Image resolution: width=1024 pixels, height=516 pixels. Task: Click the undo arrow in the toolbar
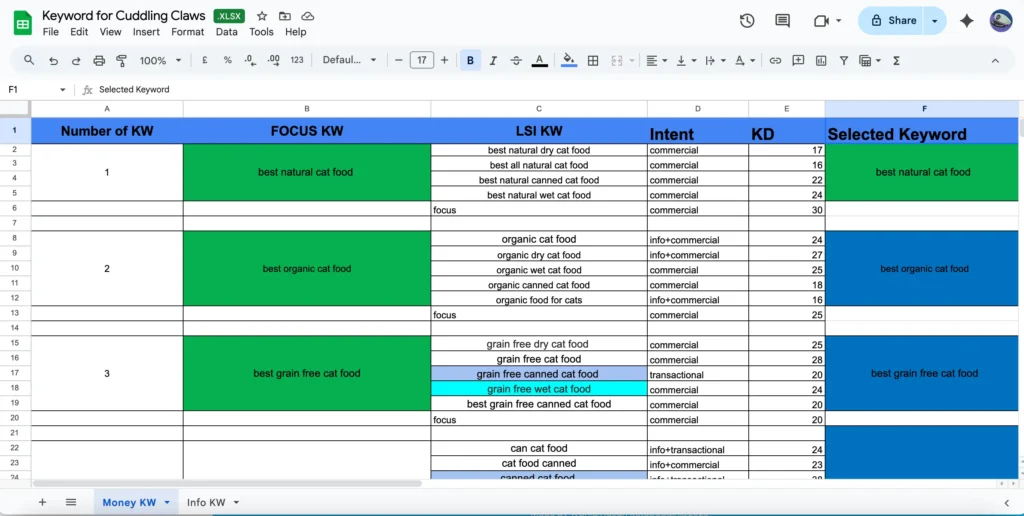click(x=53, y=61)
